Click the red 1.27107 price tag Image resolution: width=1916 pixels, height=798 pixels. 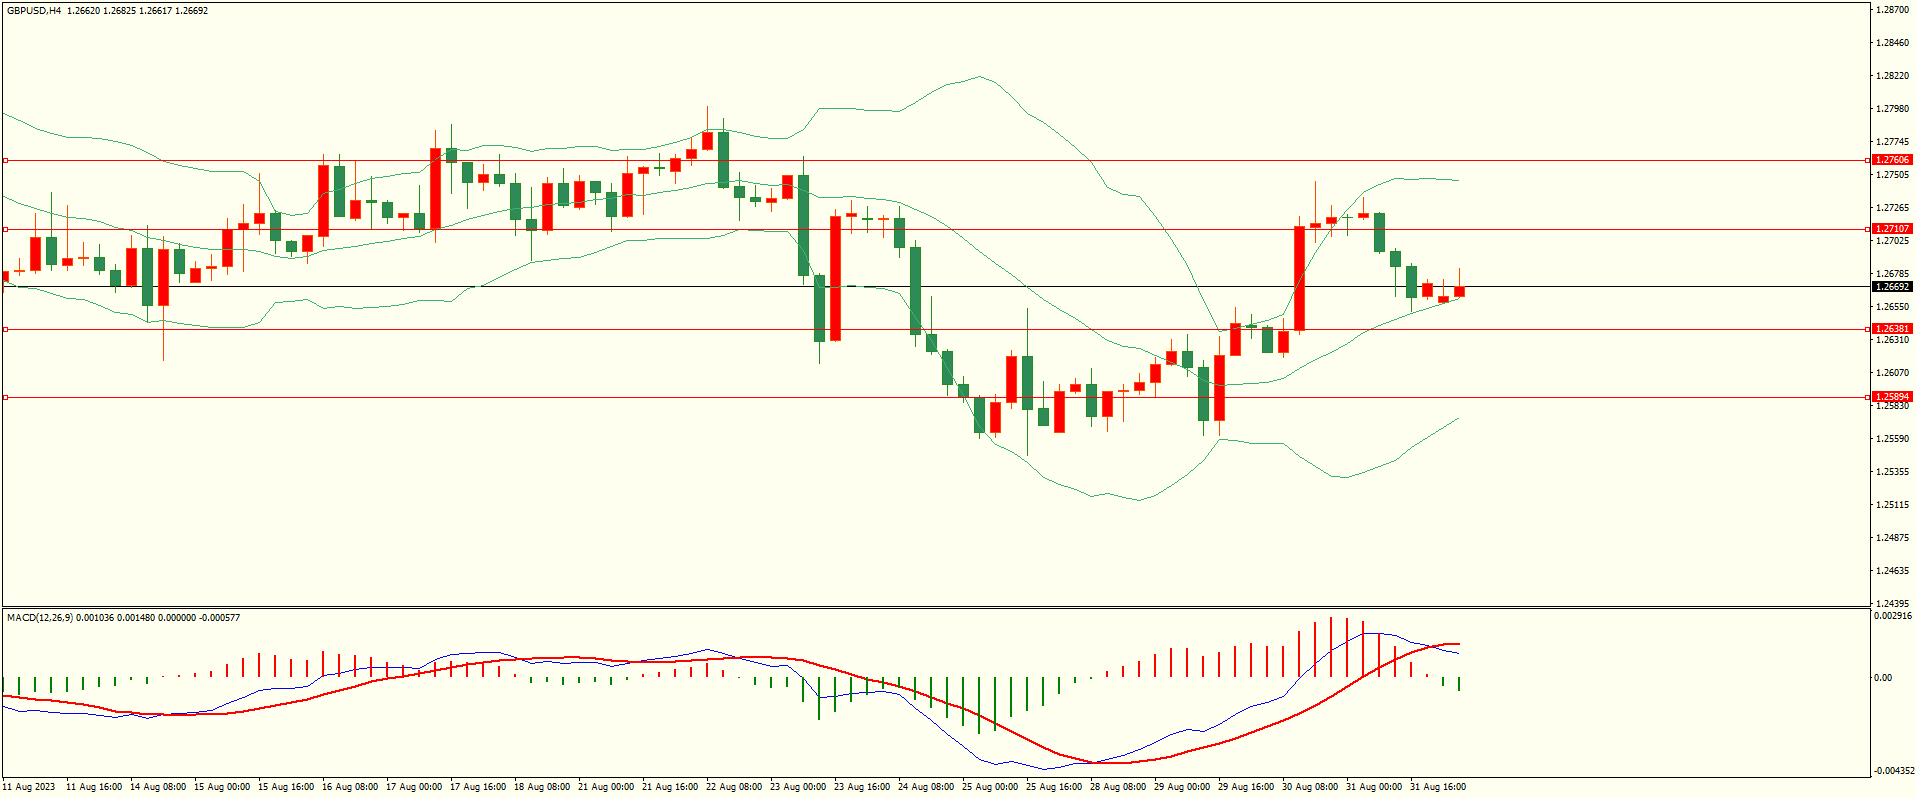tap(1891, 229)
